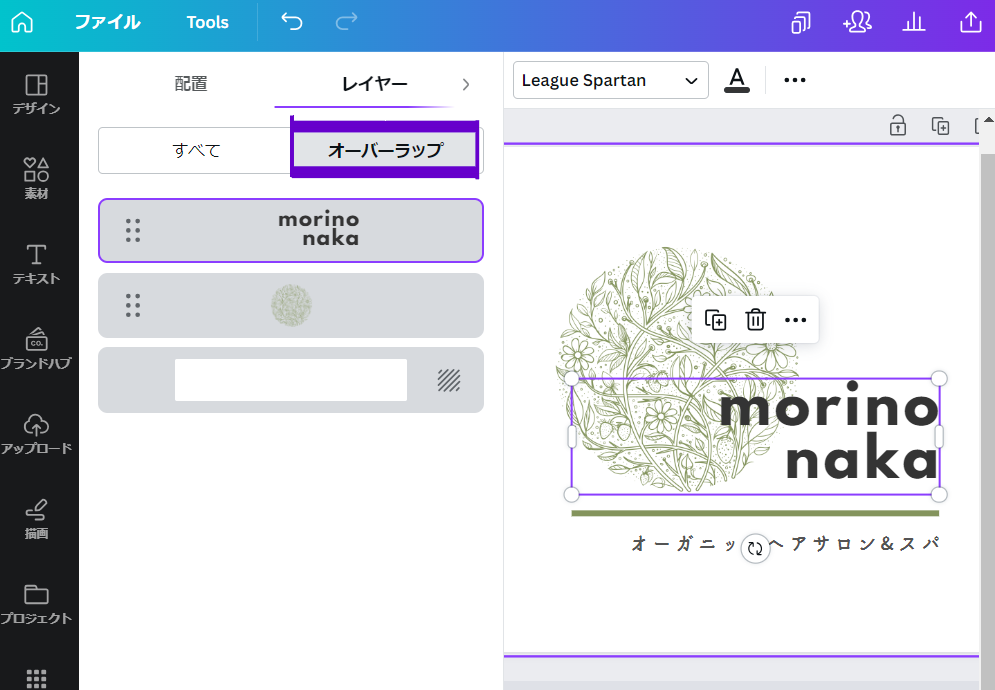Viewport: 995px width, 690px height.
Task: Grab the drag handle of morino naka layer
Action: [x=133, y=230]
